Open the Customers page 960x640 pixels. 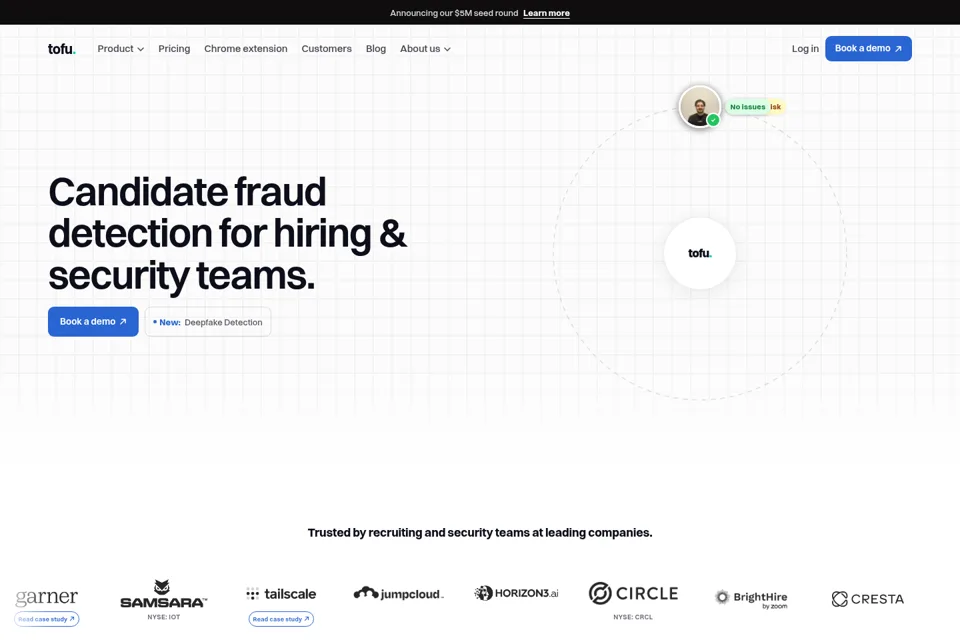point(326,49)
